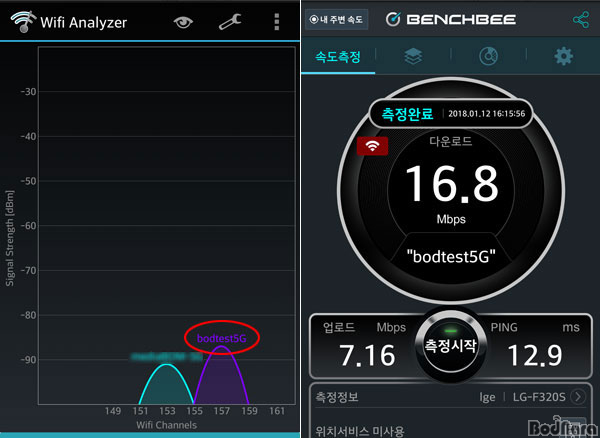
Task: Select the 속도측정 tab
Action: point(338,57)
